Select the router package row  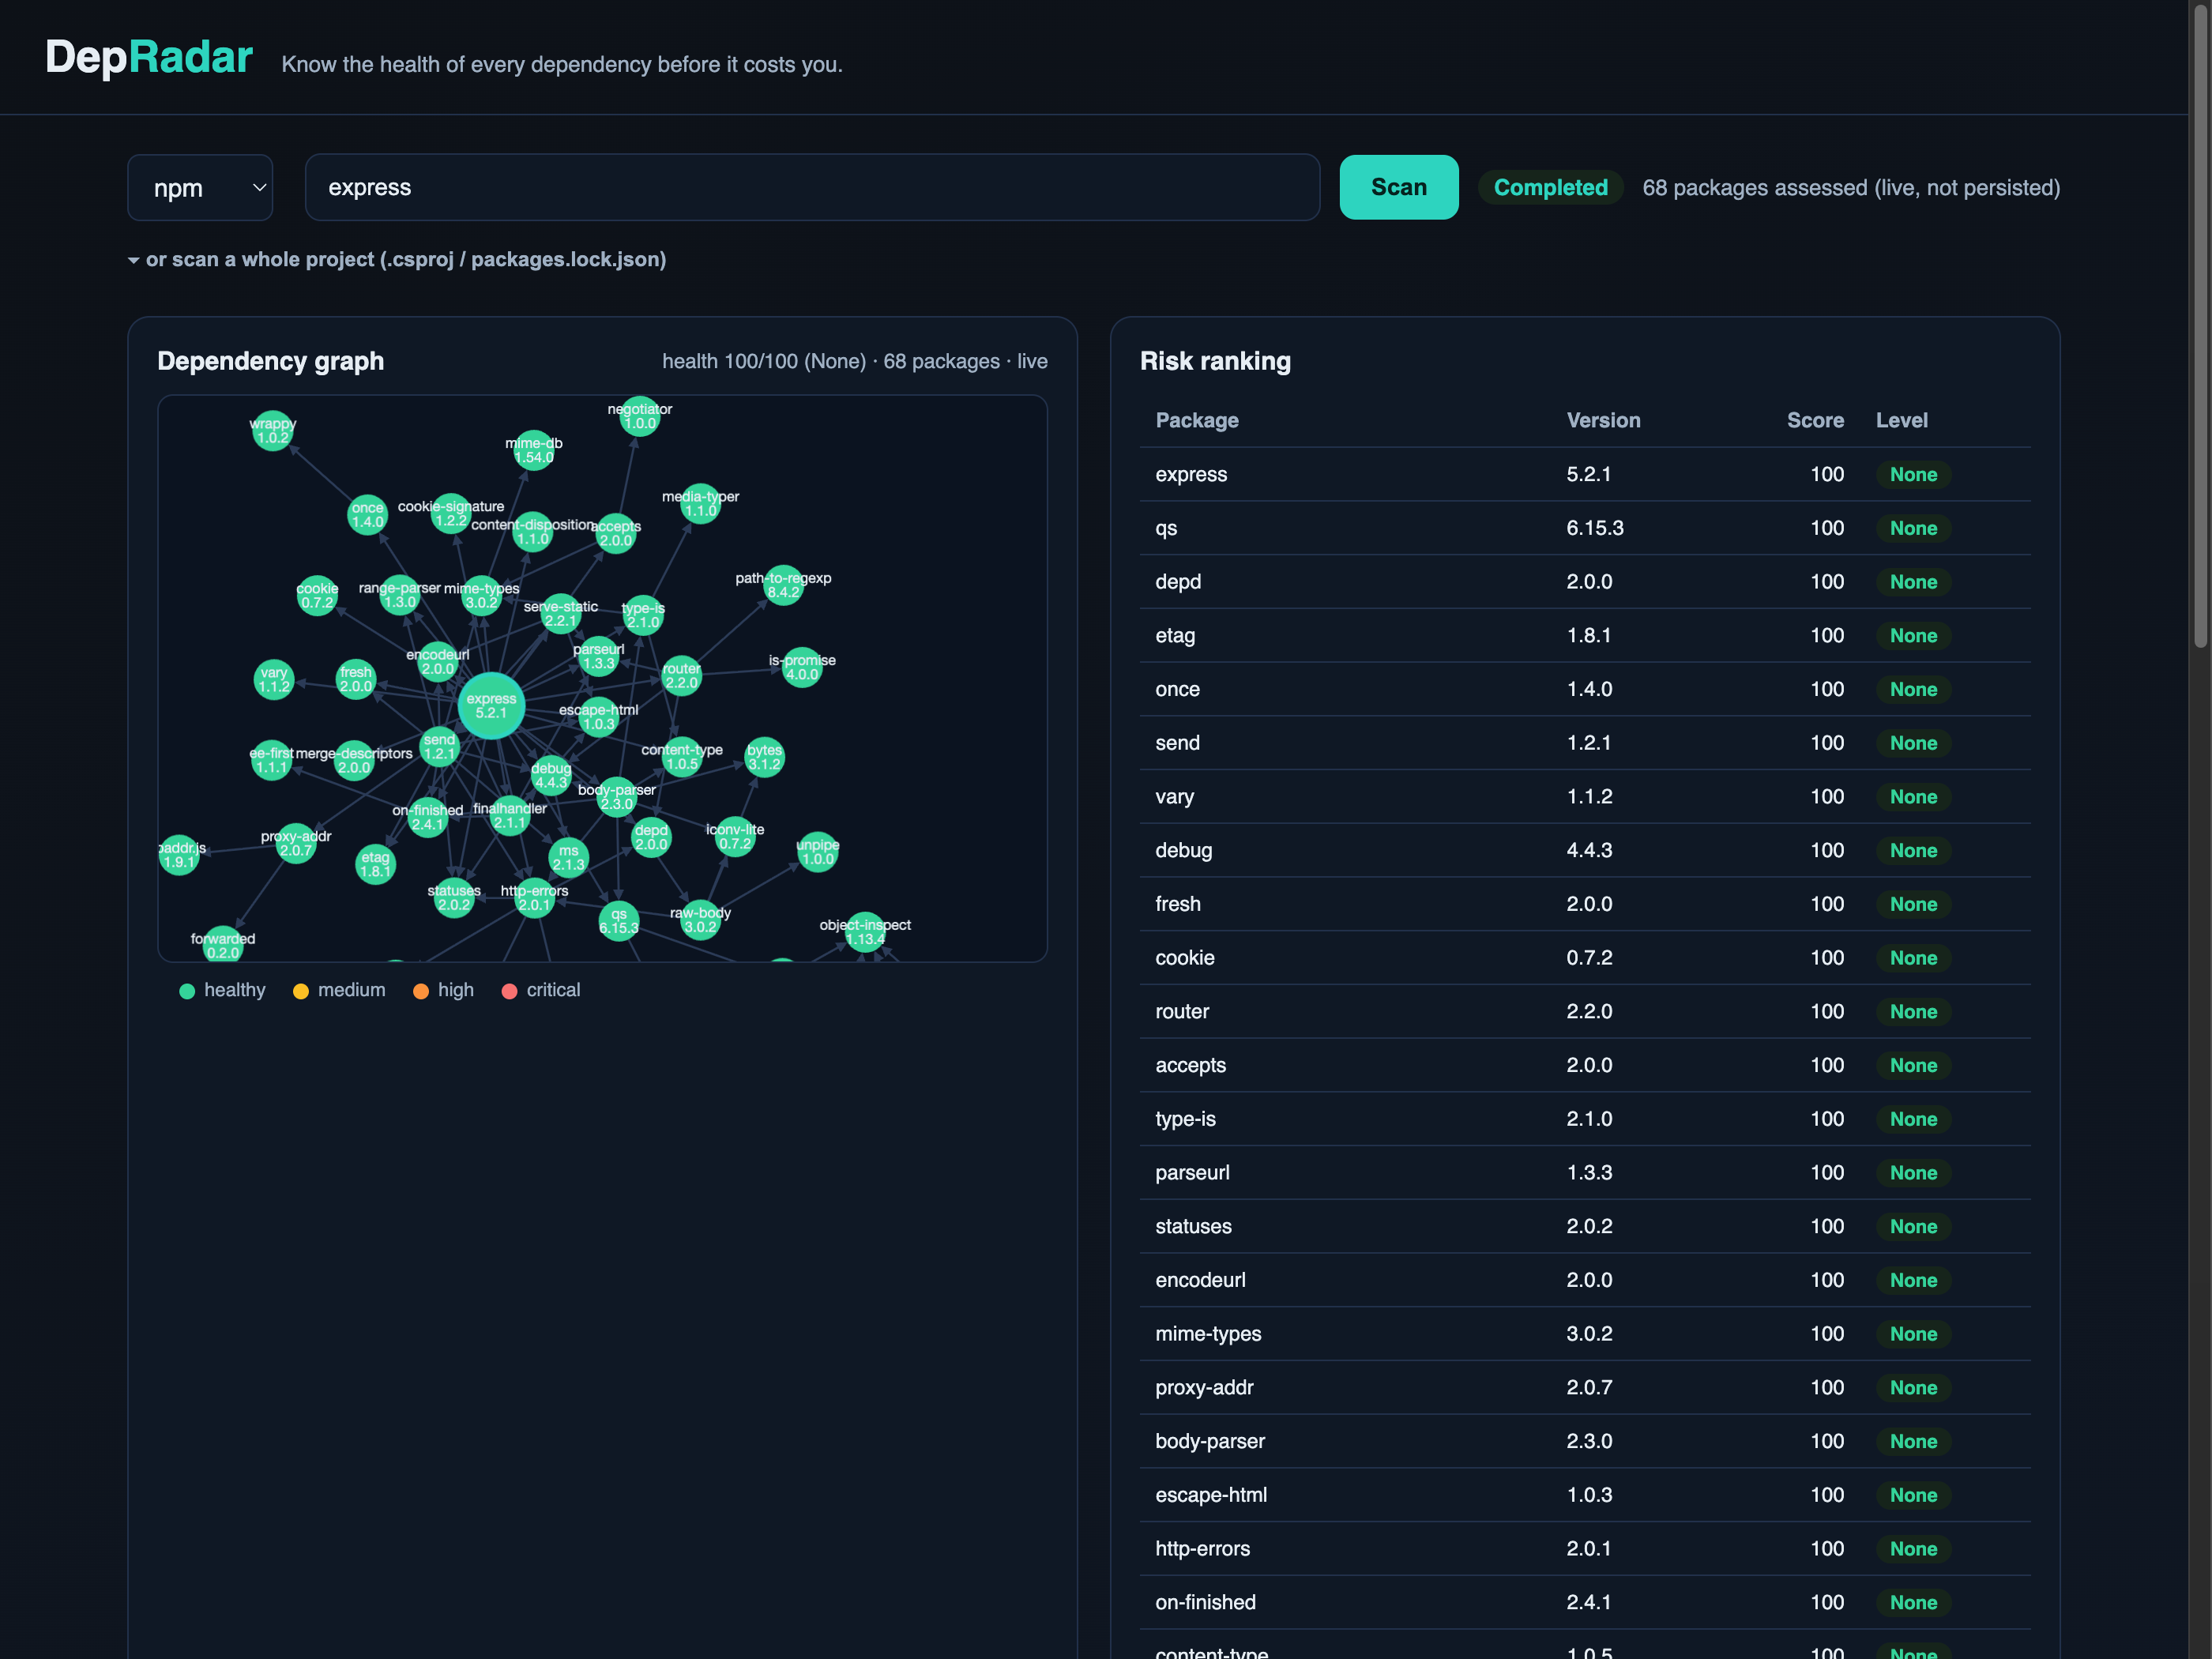coord(1585,1011)
